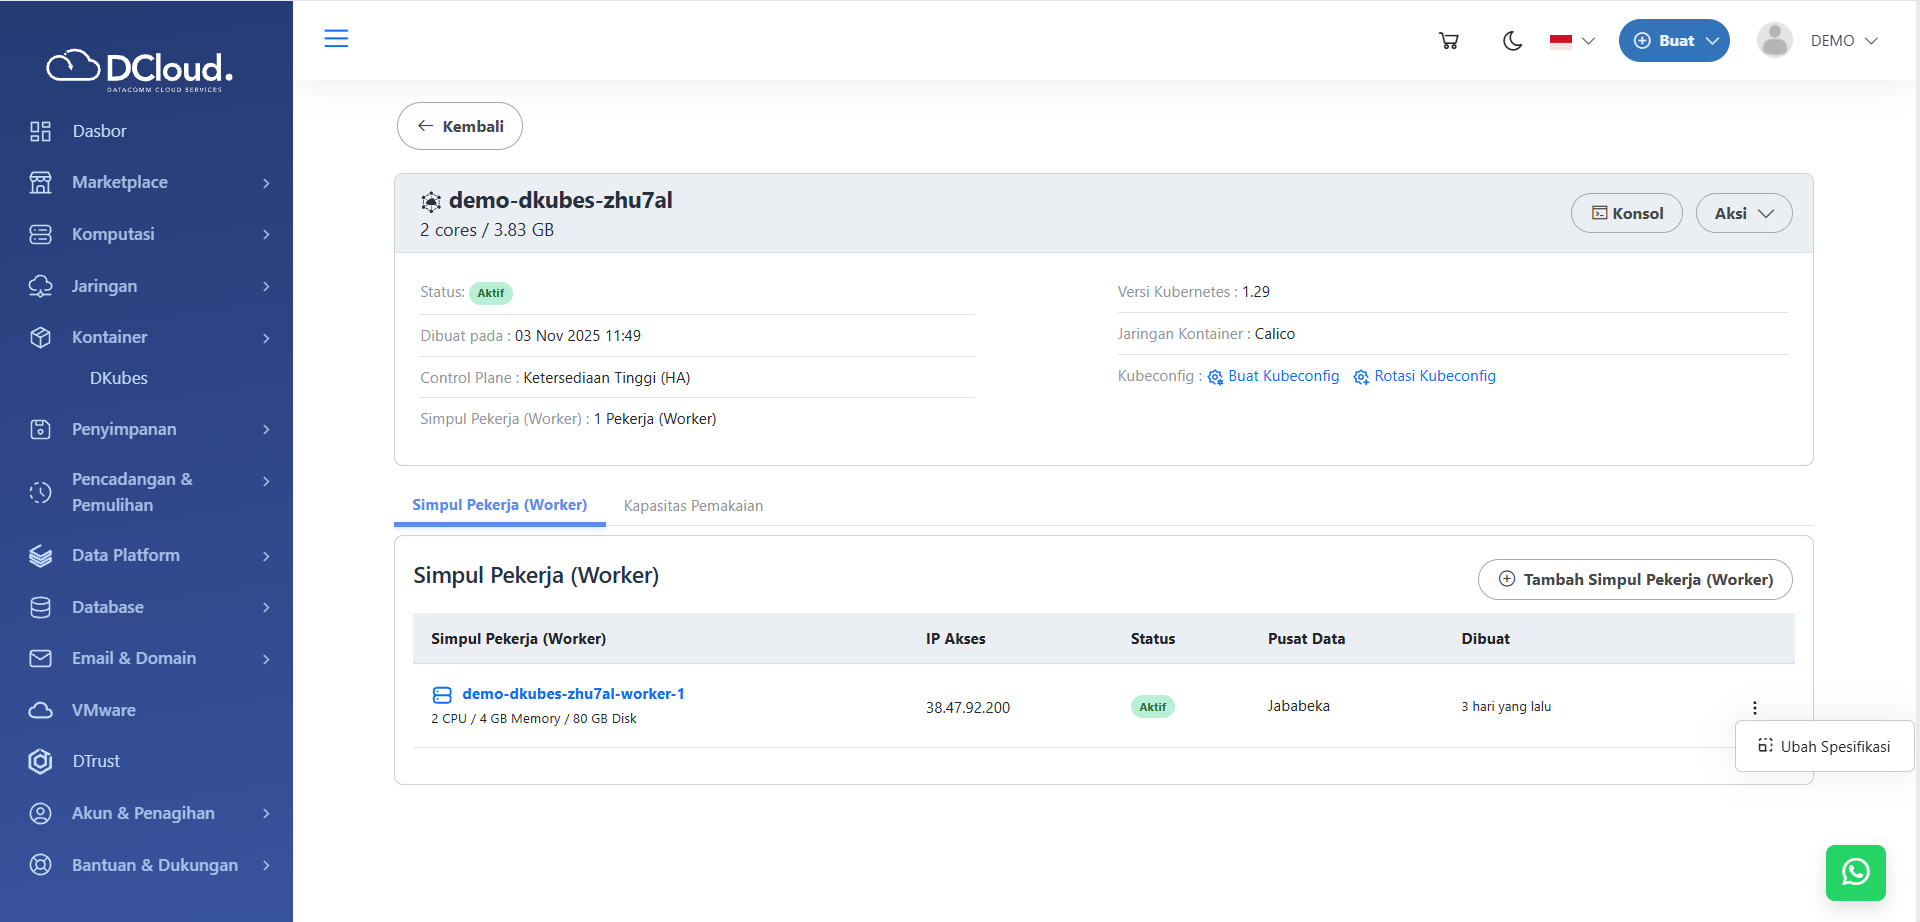Click the Kembali back button
The height and width of the screenshot is (922, 1920).
(x=460, y=126)
